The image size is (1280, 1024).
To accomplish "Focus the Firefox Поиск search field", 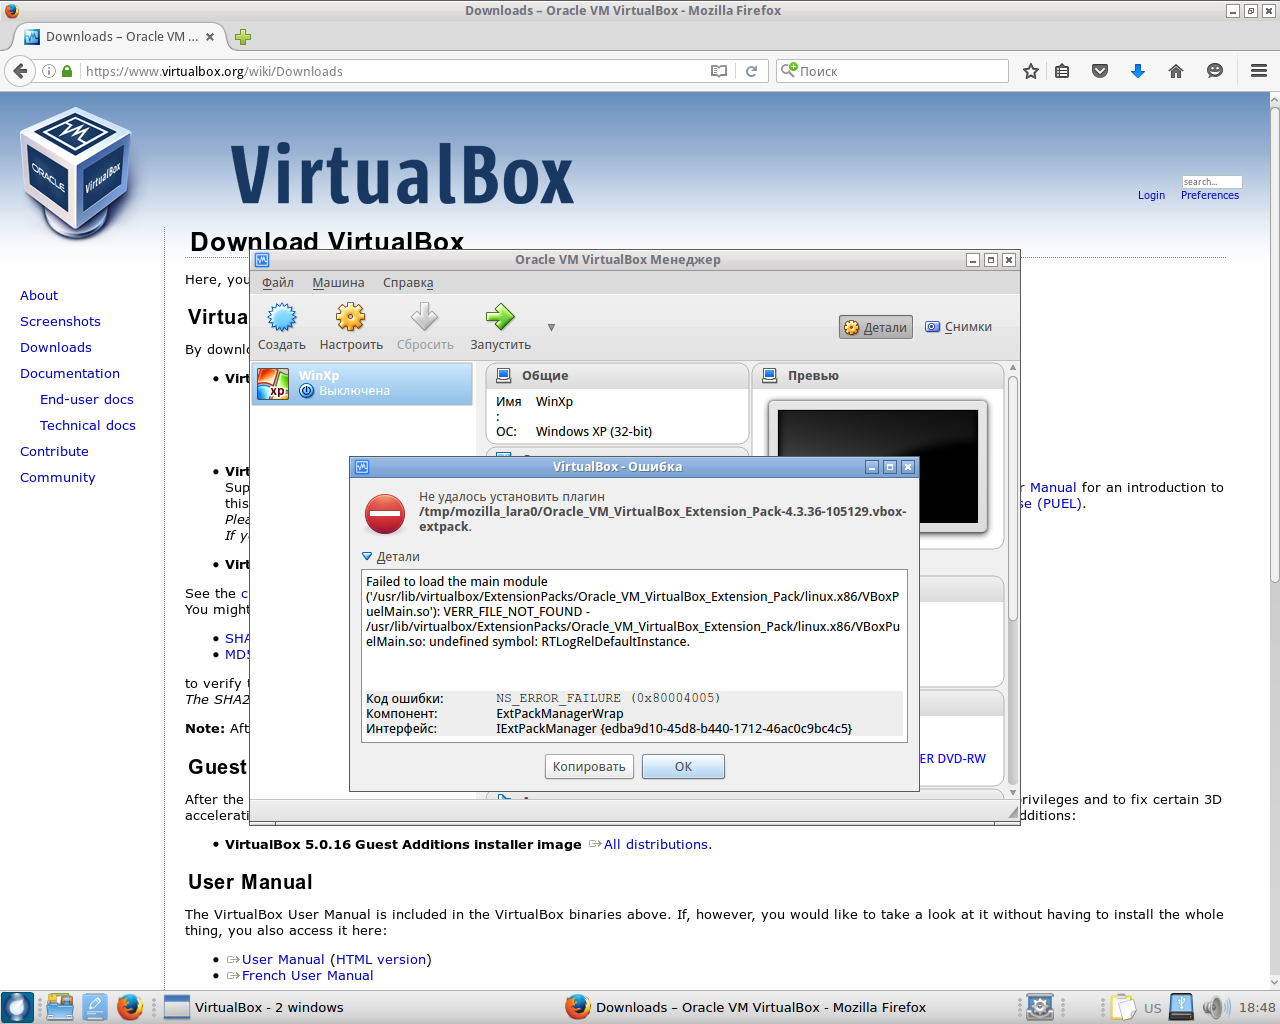I will (x=892, y=71).
